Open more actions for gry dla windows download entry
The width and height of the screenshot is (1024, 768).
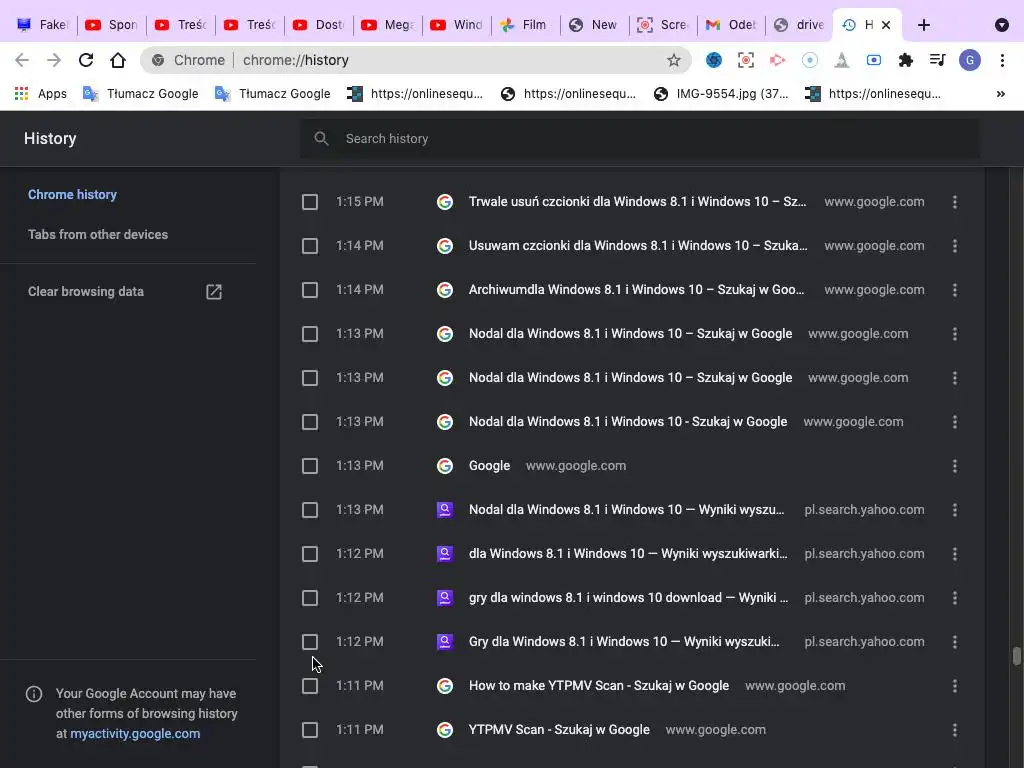tap(955, 598)
